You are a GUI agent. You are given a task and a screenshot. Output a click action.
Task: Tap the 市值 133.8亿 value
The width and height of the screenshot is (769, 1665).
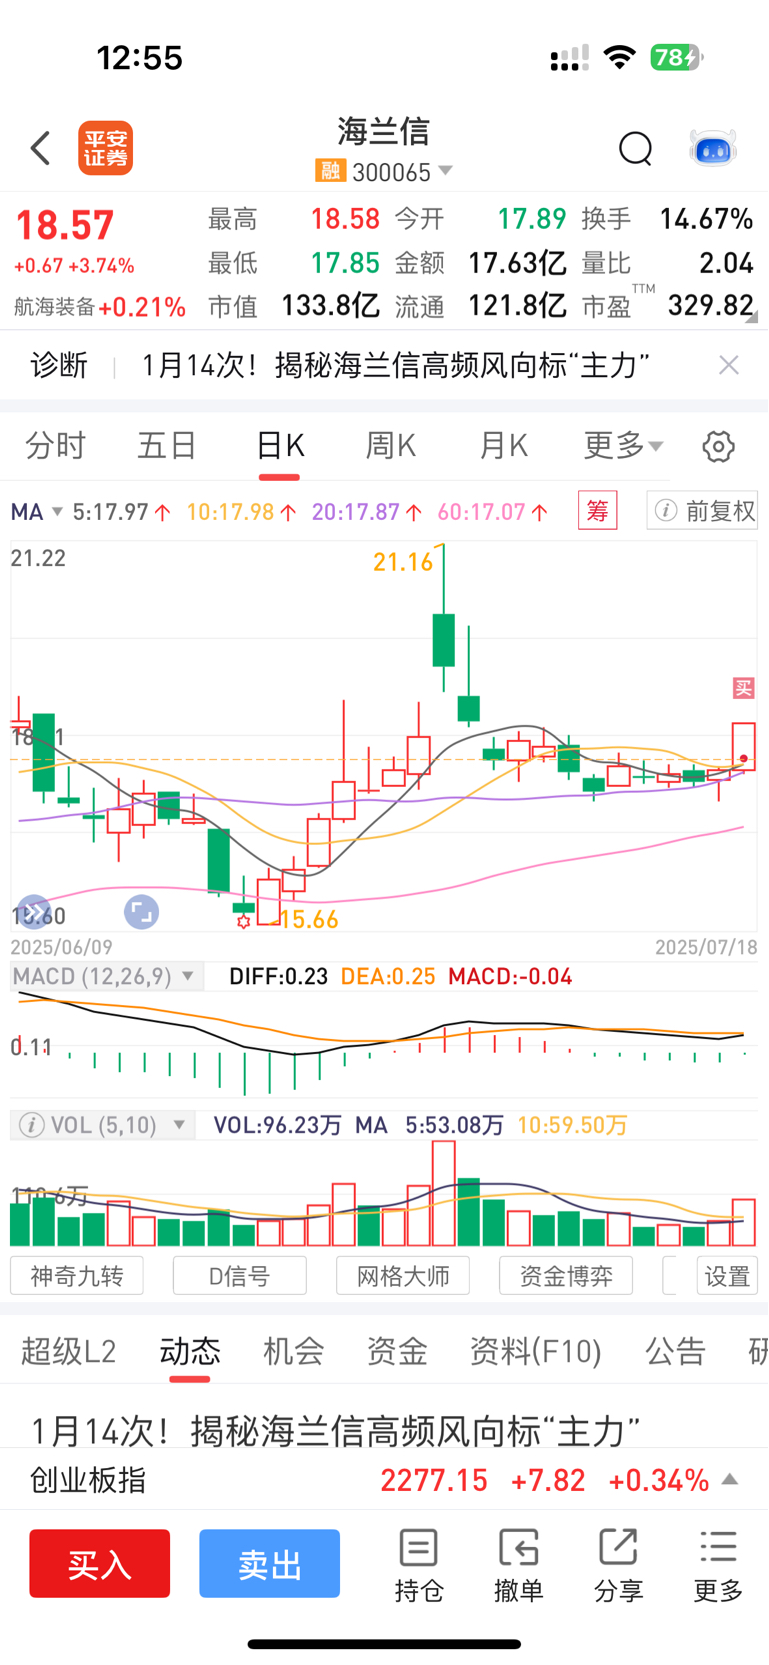331,305
